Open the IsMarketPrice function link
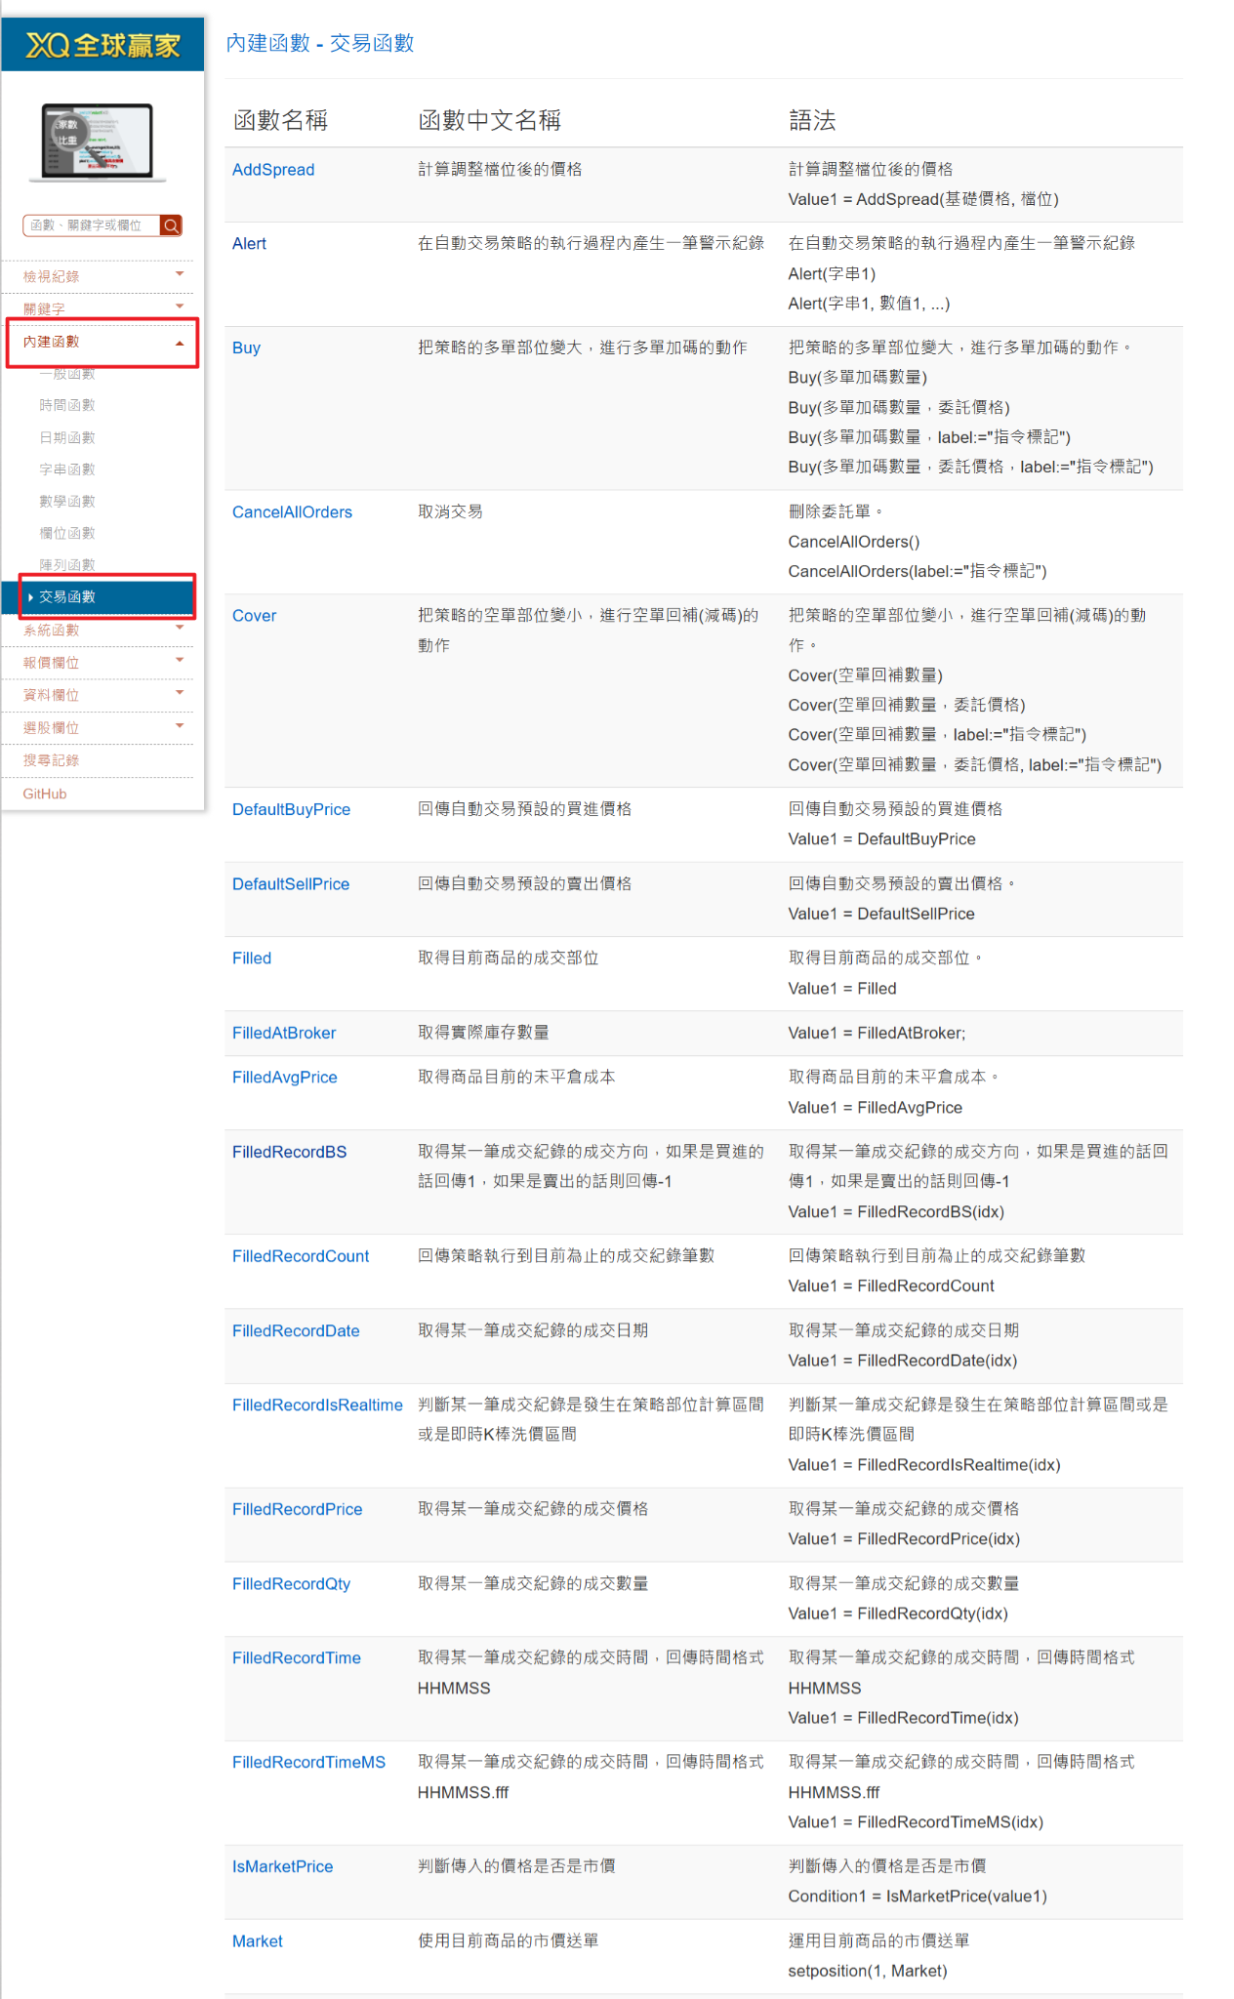The height and width of the screenshot is (1999, 1234). tap(282, 1866)
